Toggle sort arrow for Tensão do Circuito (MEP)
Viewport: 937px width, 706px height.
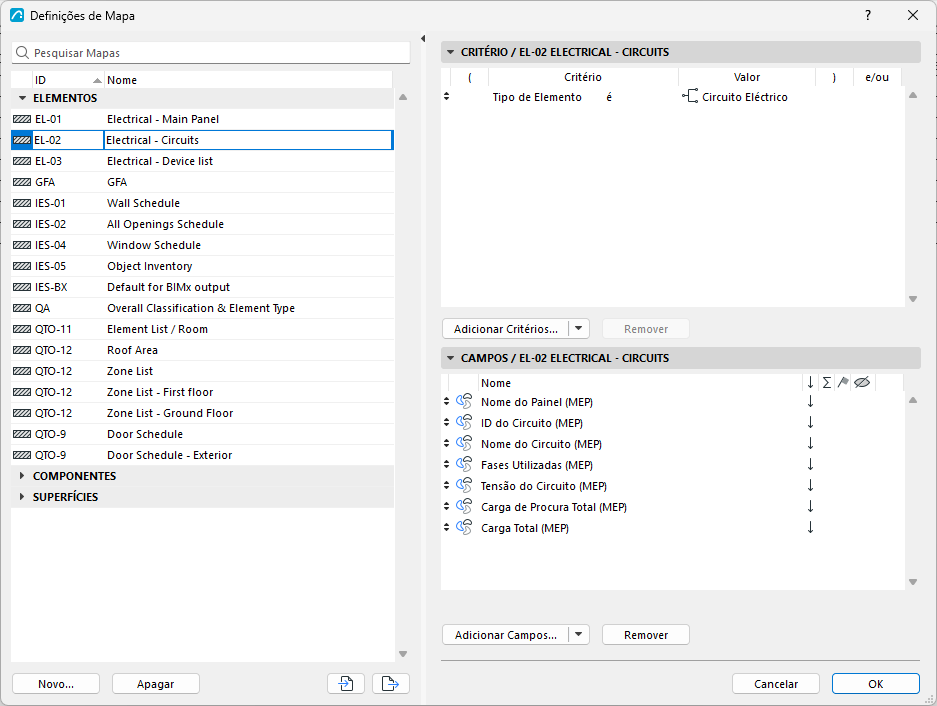click(810, 485)
